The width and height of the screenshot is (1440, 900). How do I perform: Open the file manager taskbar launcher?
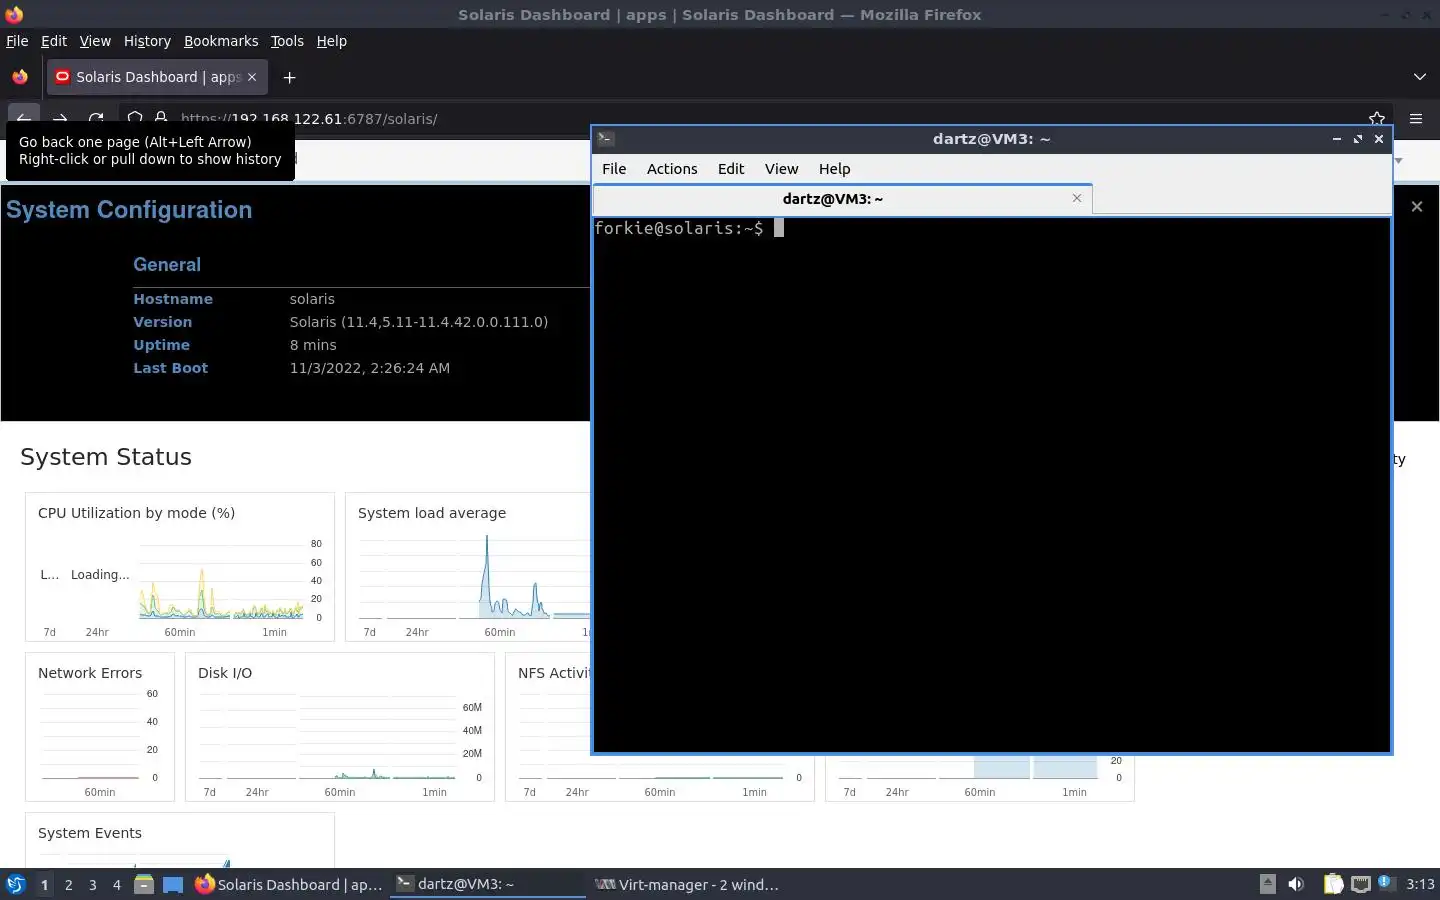[144, 884]
